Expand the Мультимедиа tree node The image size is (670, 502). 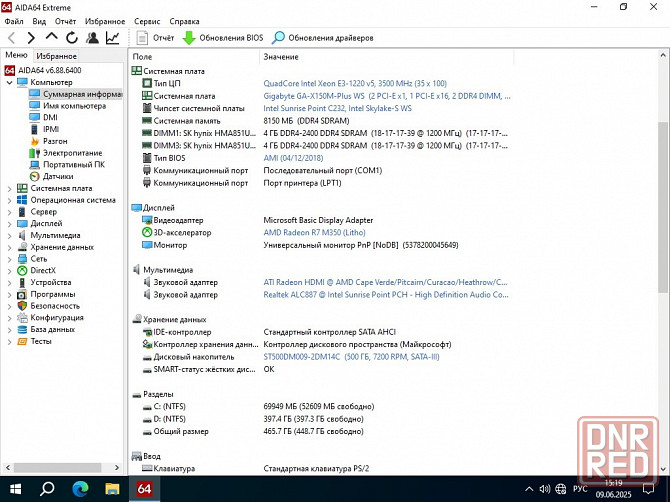9,235
